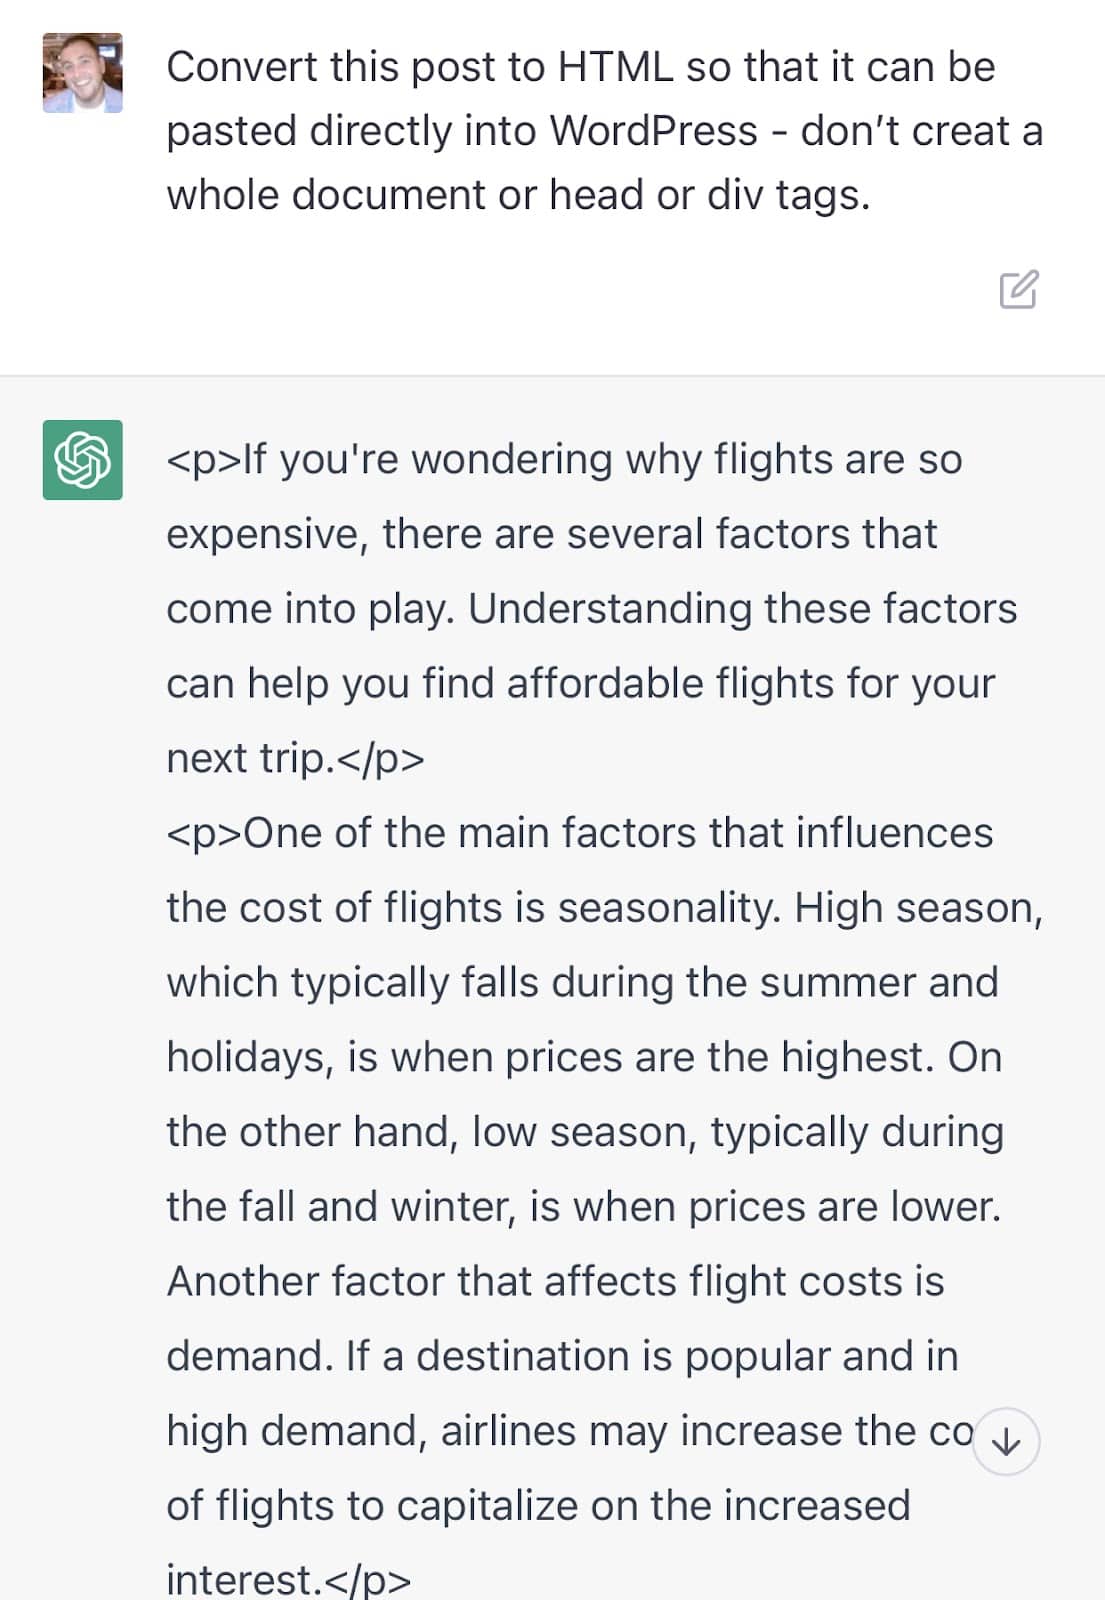Image resolution: width=1105 pixels, height=1600 pixels.
Task: Click the user's profile photo
Action: click(83, 73)
